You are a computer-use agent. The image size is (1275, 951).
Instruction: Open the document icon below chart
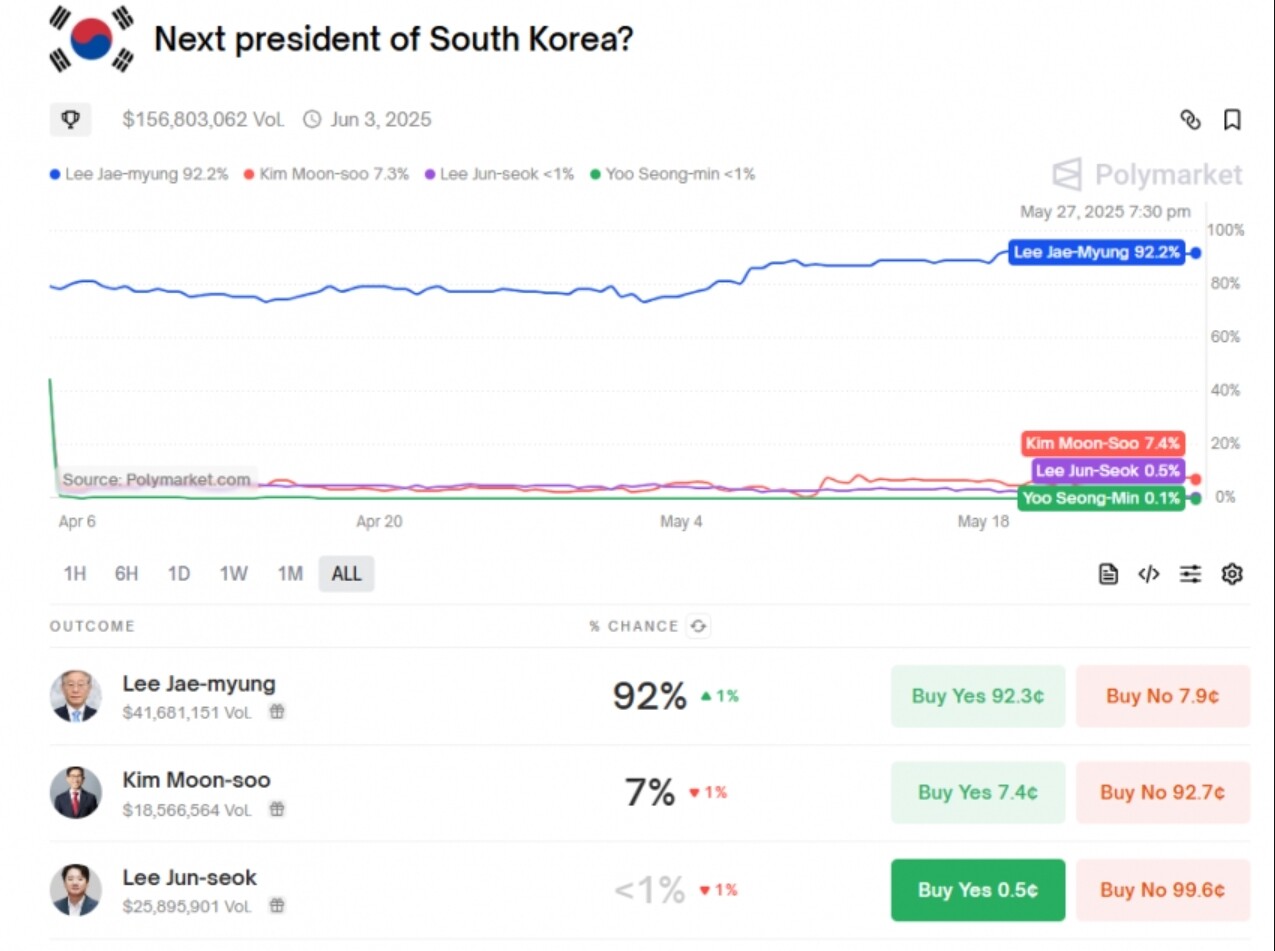(x=1108, y=574)
